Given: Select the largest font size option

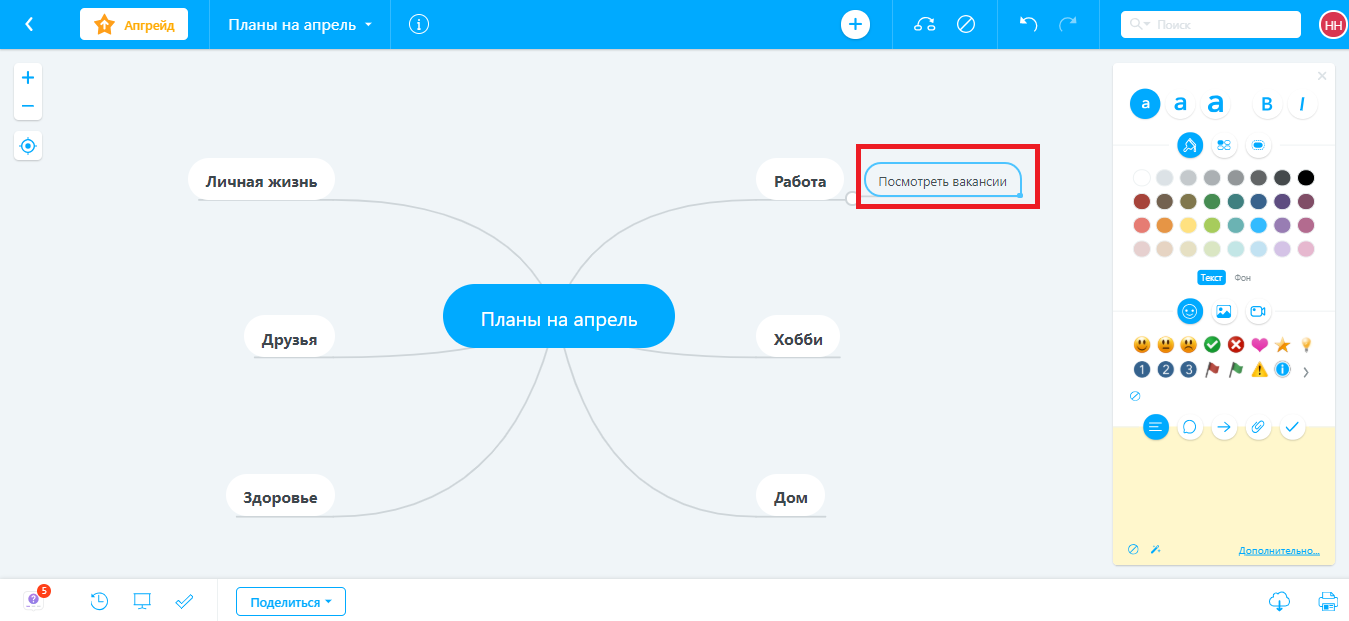Looking at the screenshot, I should (x=1215, y=104).
